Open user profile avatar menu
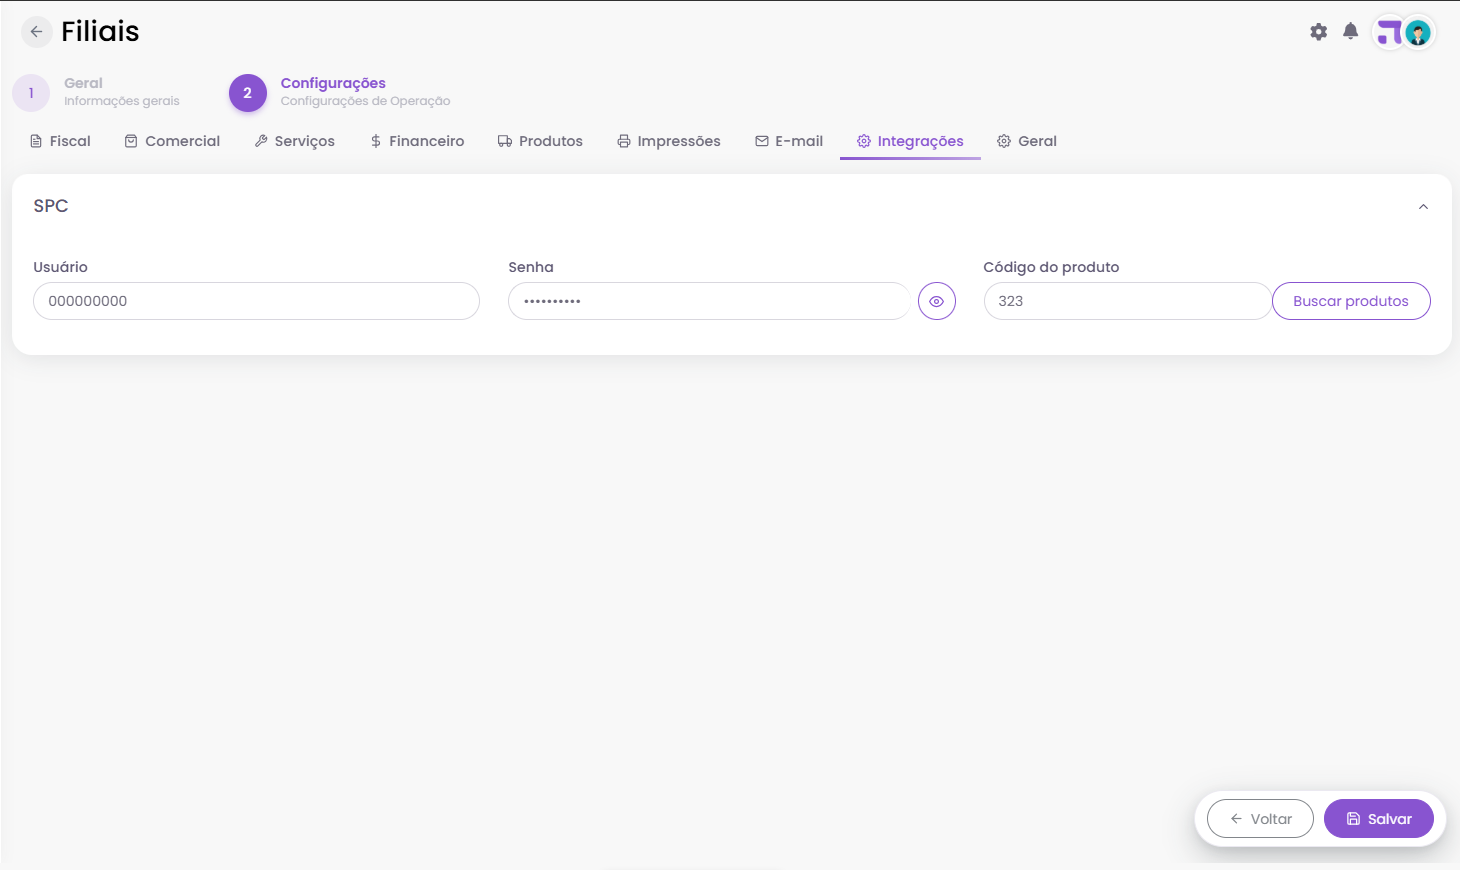The height and width of the screenshot is (870, 1460). click(1418, 33)
